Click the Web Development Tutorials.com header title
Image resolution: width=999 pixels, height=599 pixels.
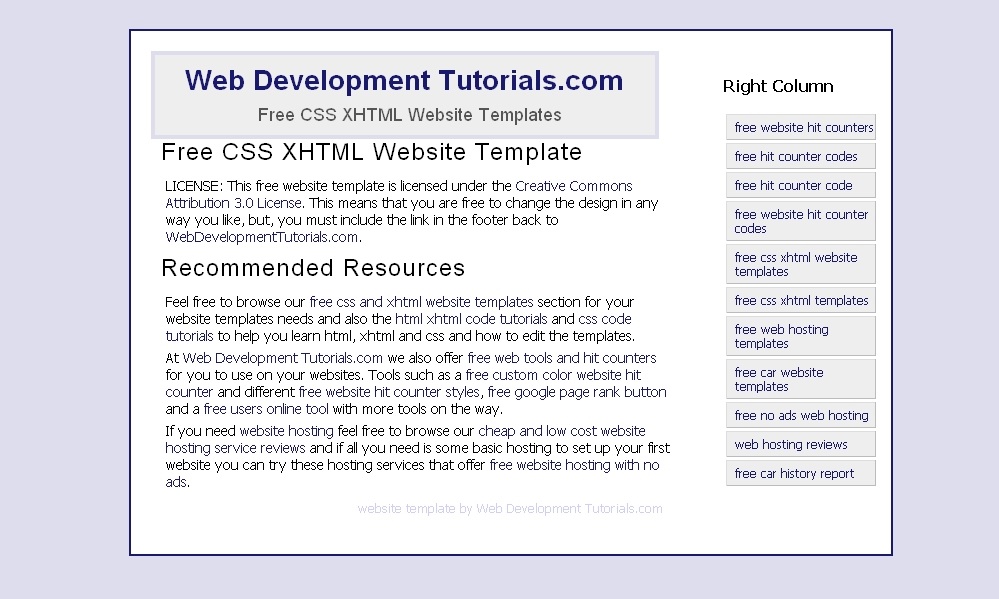tap(404, 80)
